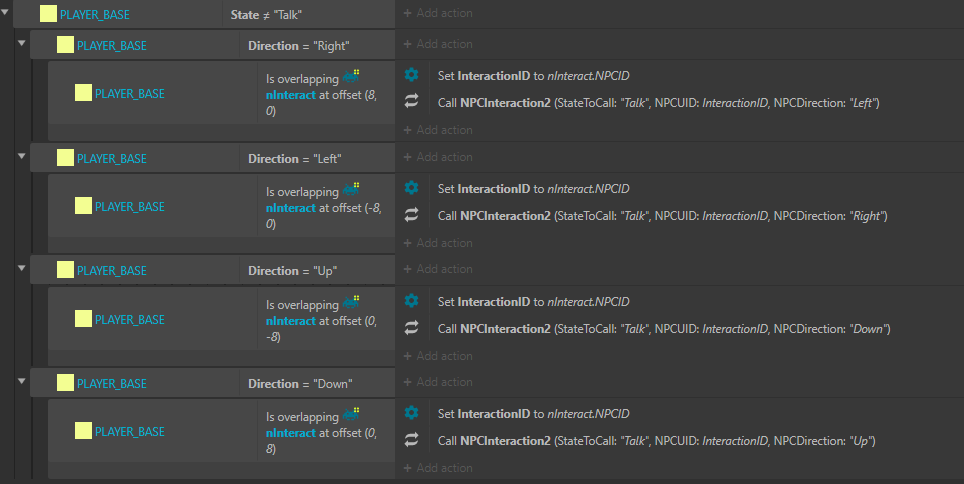Collapse the Direction = "Up" sub-event
Image resolution: width=964 pixels, height=484 pixels.
22,268
